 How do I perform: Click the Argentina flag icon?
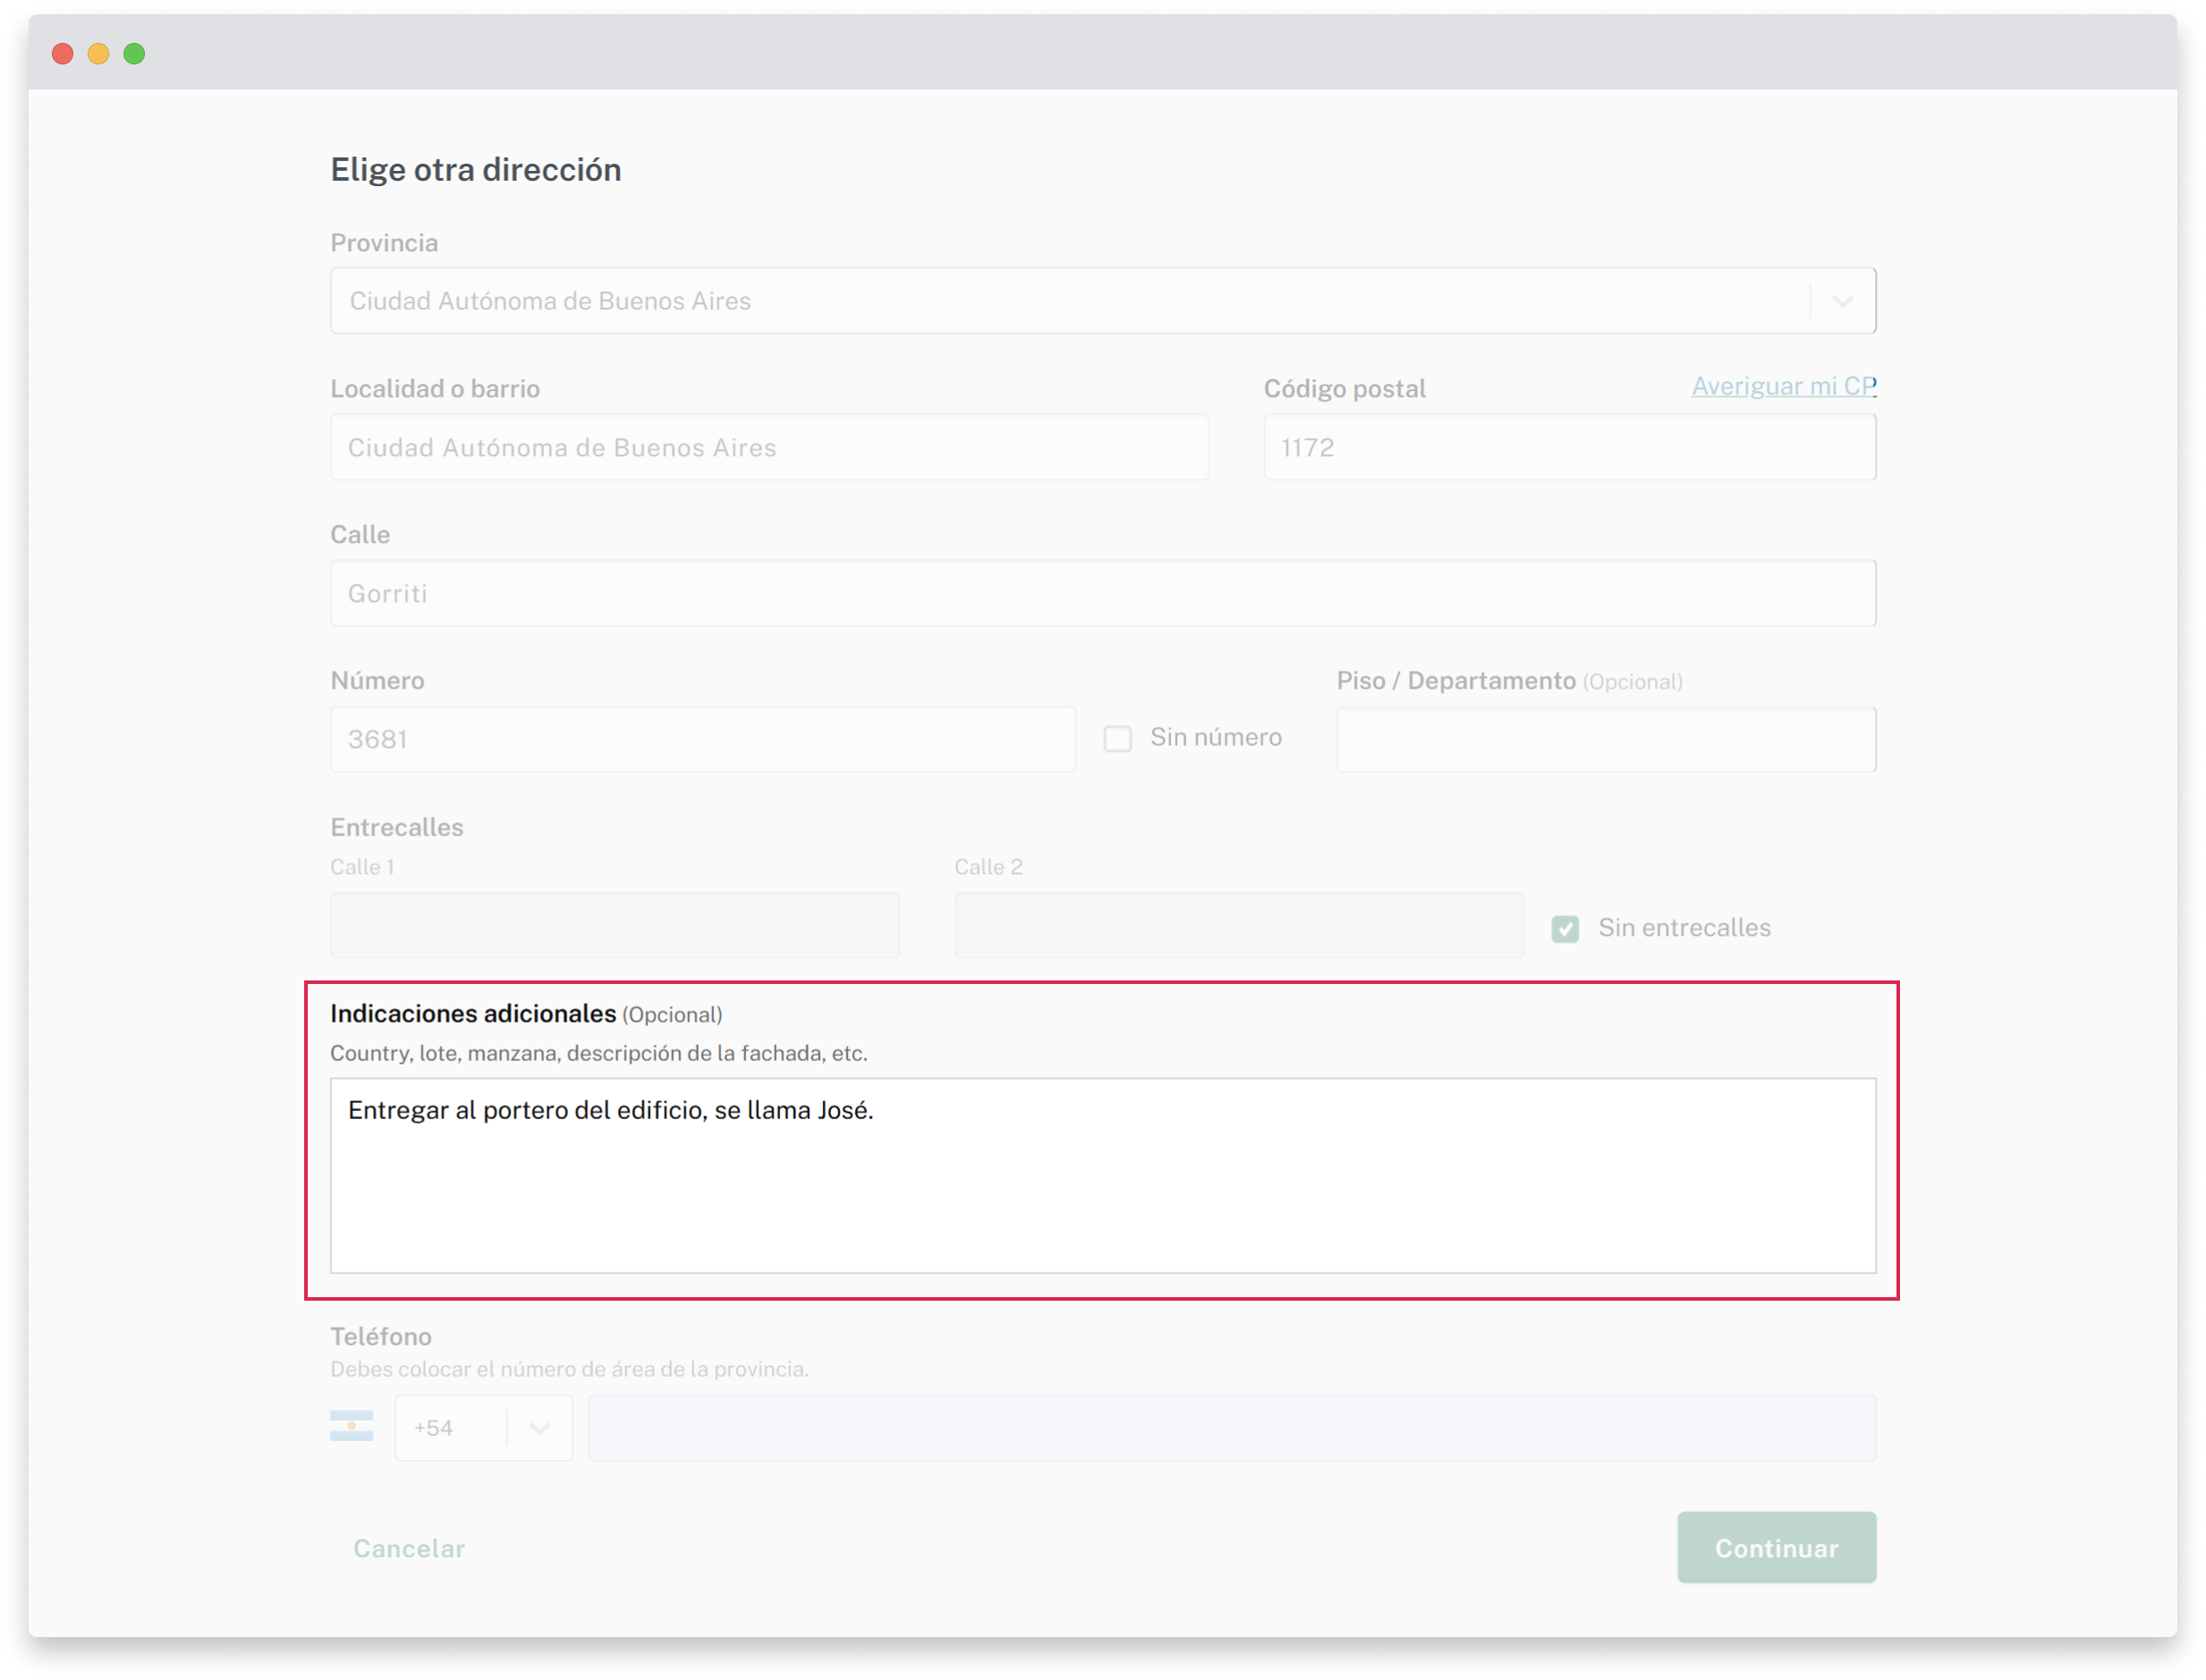click(x=351, y=1427)
